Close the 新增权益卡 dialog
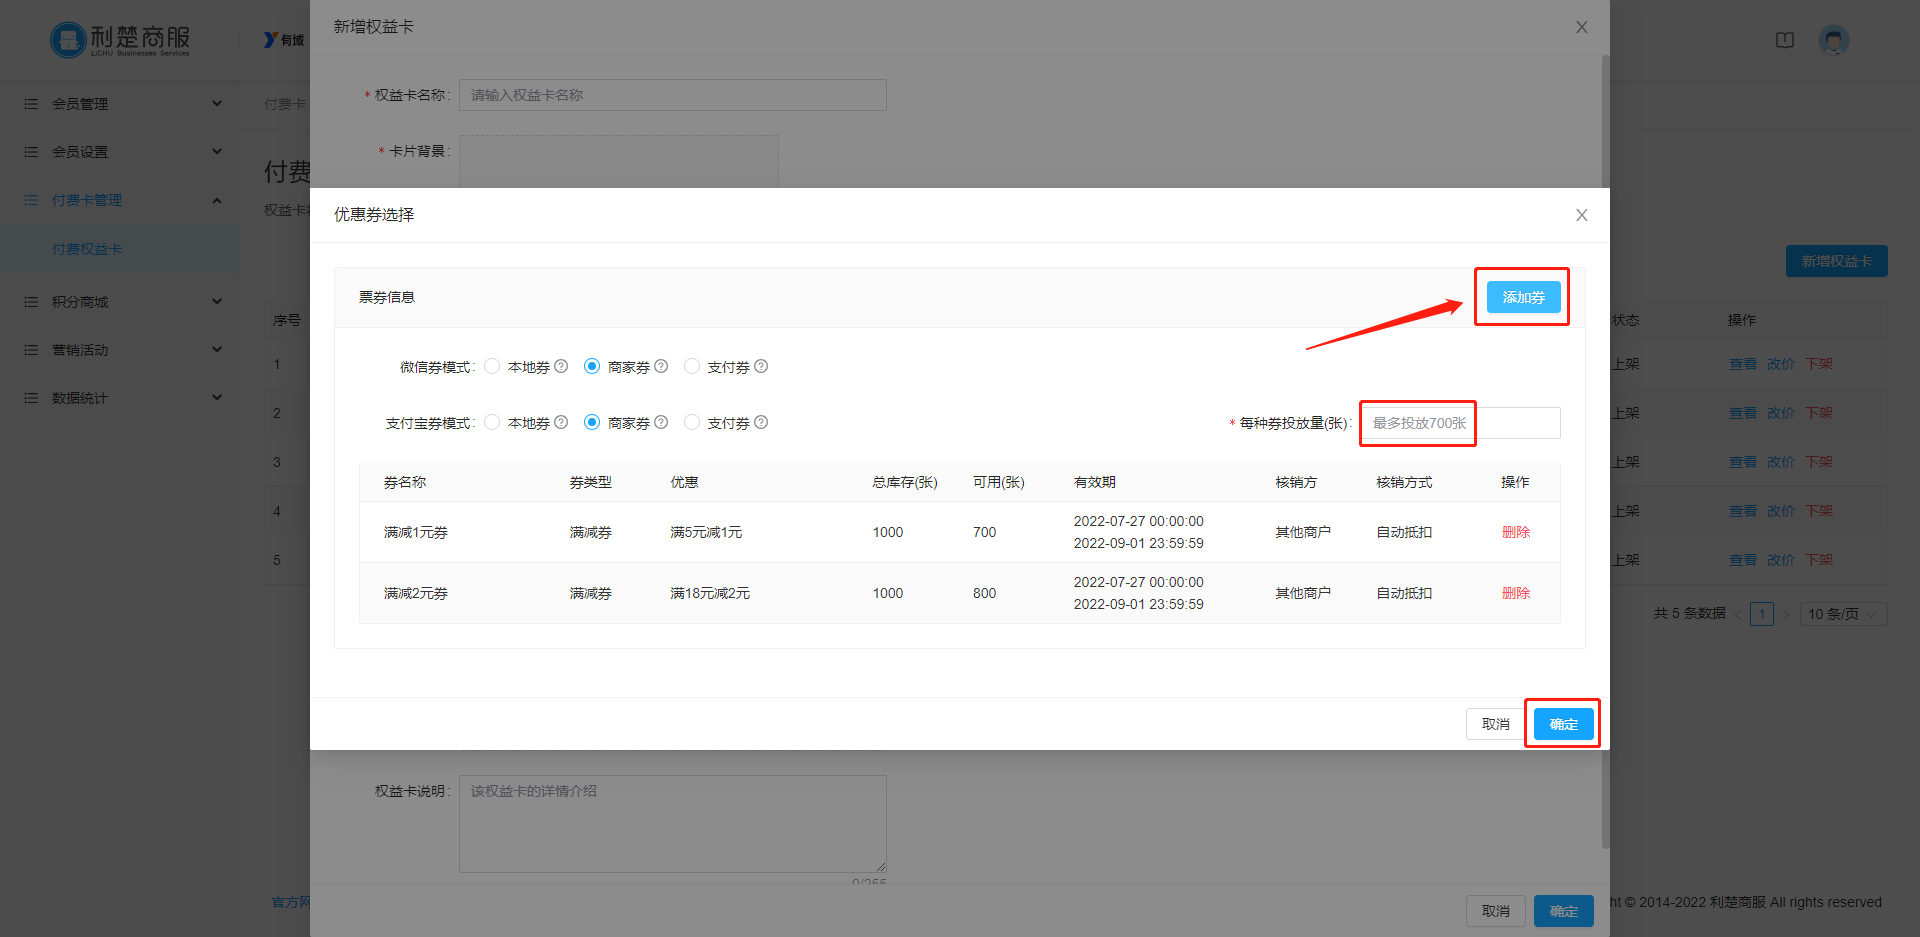The image size is (1920, 937). pyautogui.click(x=1581, y=27)
